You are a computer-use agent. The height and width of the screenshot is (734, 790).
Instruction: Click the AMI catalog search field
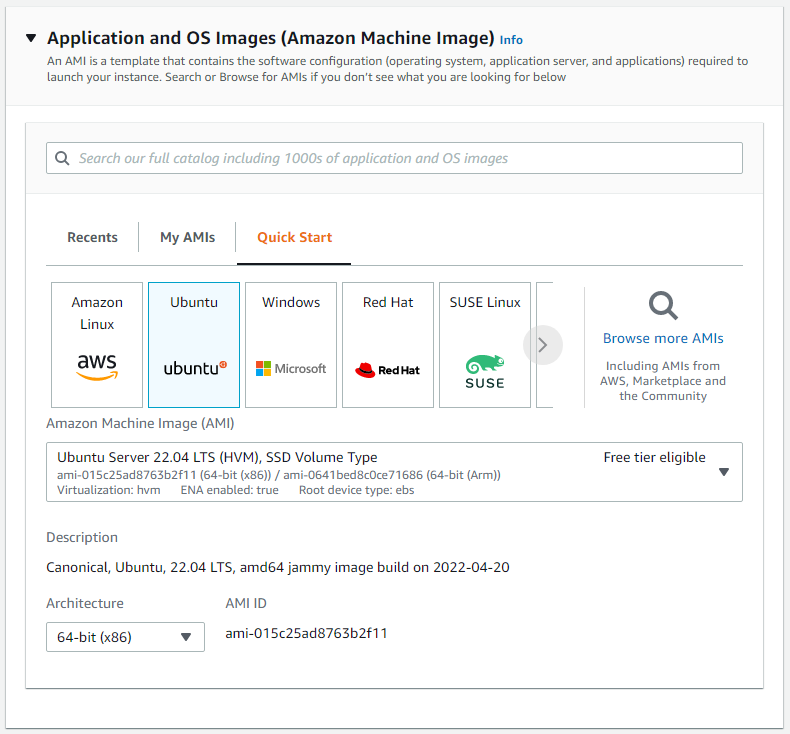point(400,158)
